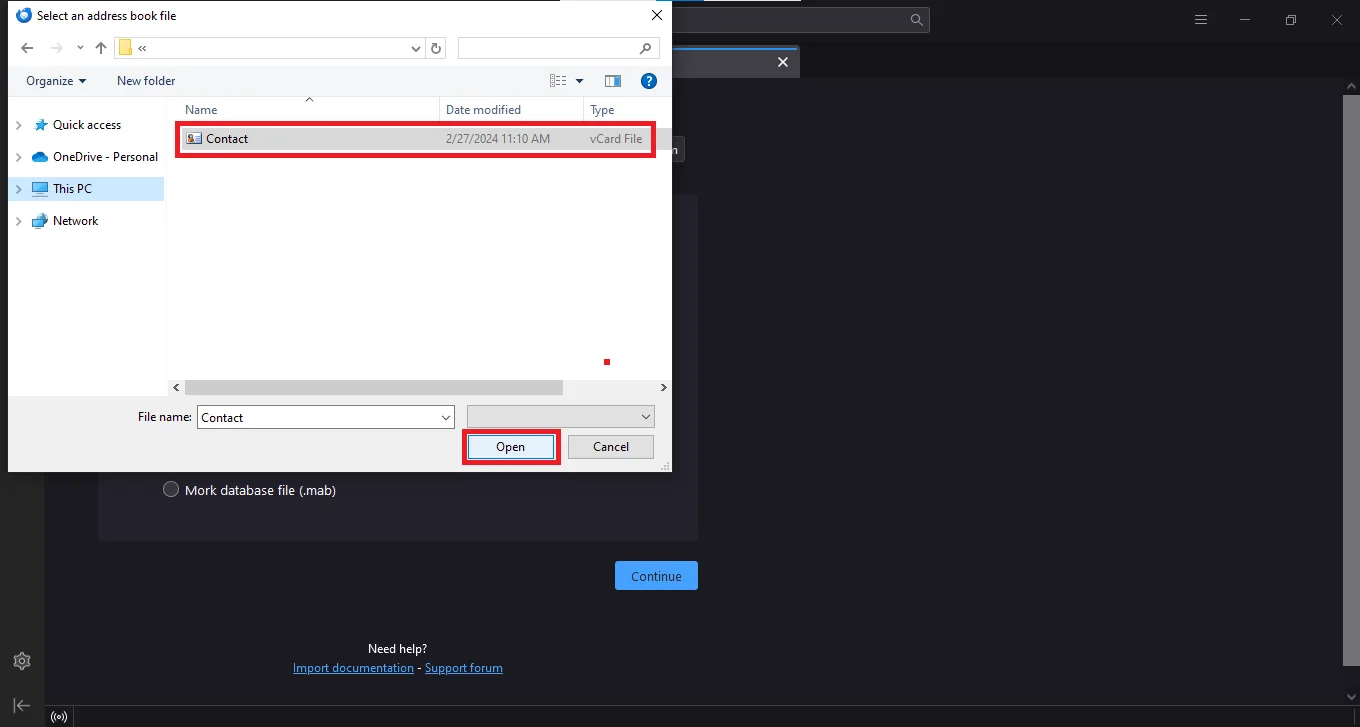
Task: Click the Cancel button in dialog
Action: coord(611,447)
